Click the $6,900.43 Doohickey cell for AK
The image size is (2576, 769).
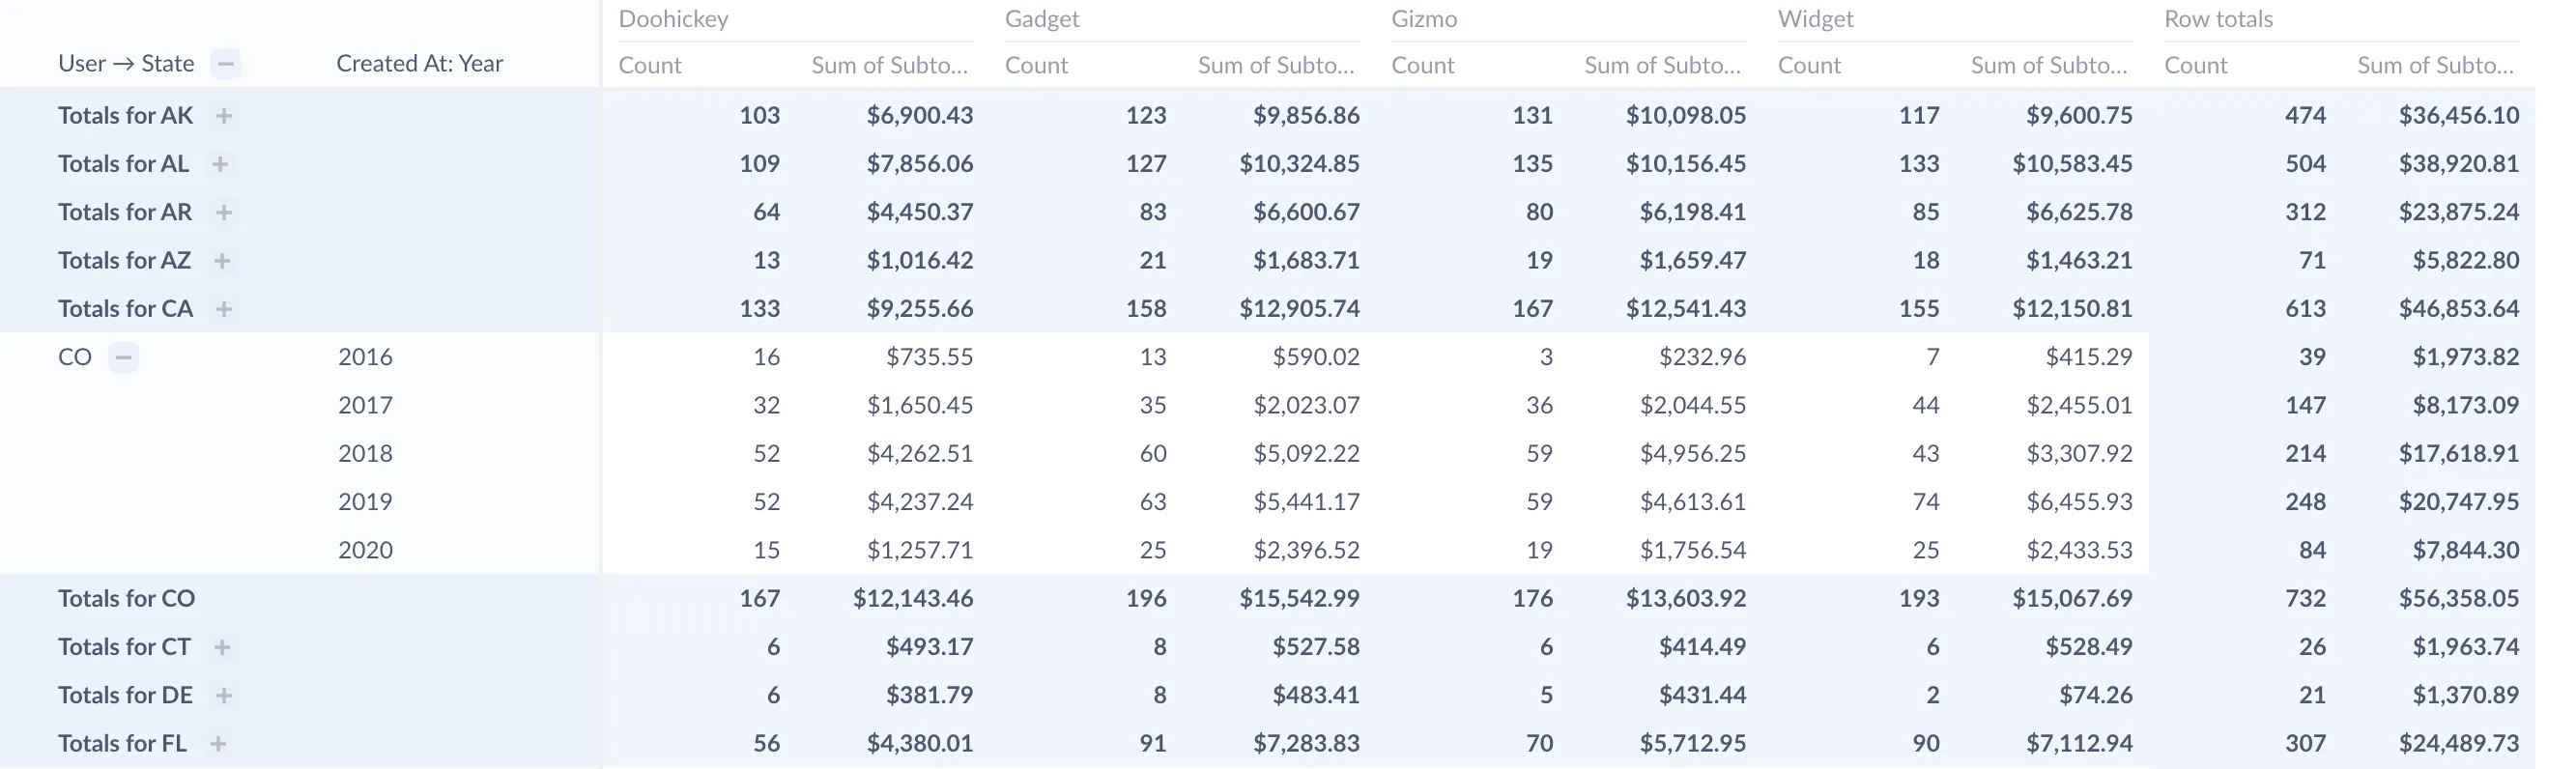click(920, 116)
